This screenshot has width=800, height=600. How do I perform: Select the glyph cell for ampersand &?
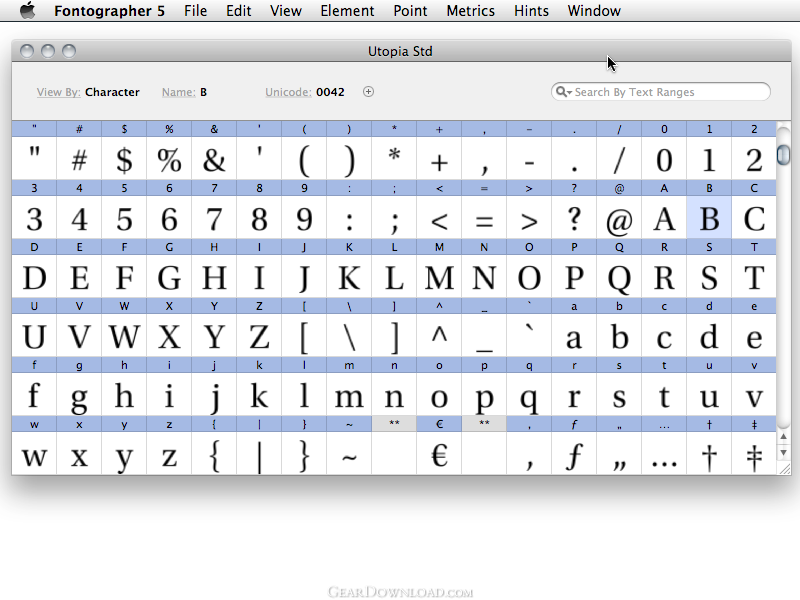(x=214, y=158)
